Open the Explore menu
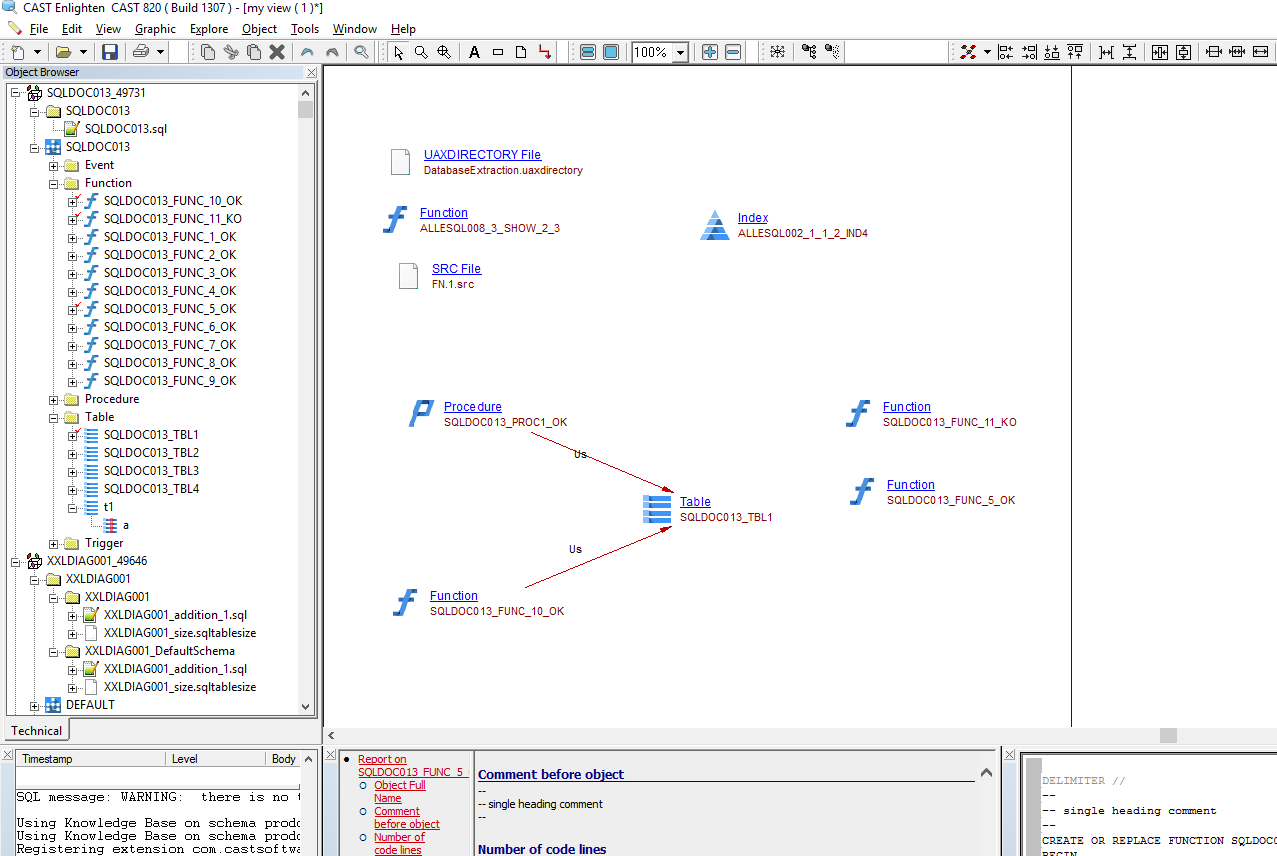The width and height of the screenshot is (1277, 856). coord(209,29)
